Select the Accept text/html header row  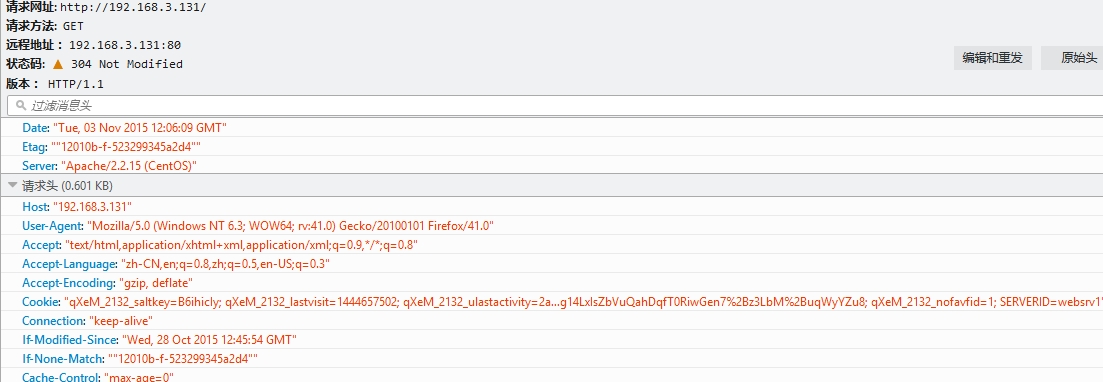coord(552,245)
